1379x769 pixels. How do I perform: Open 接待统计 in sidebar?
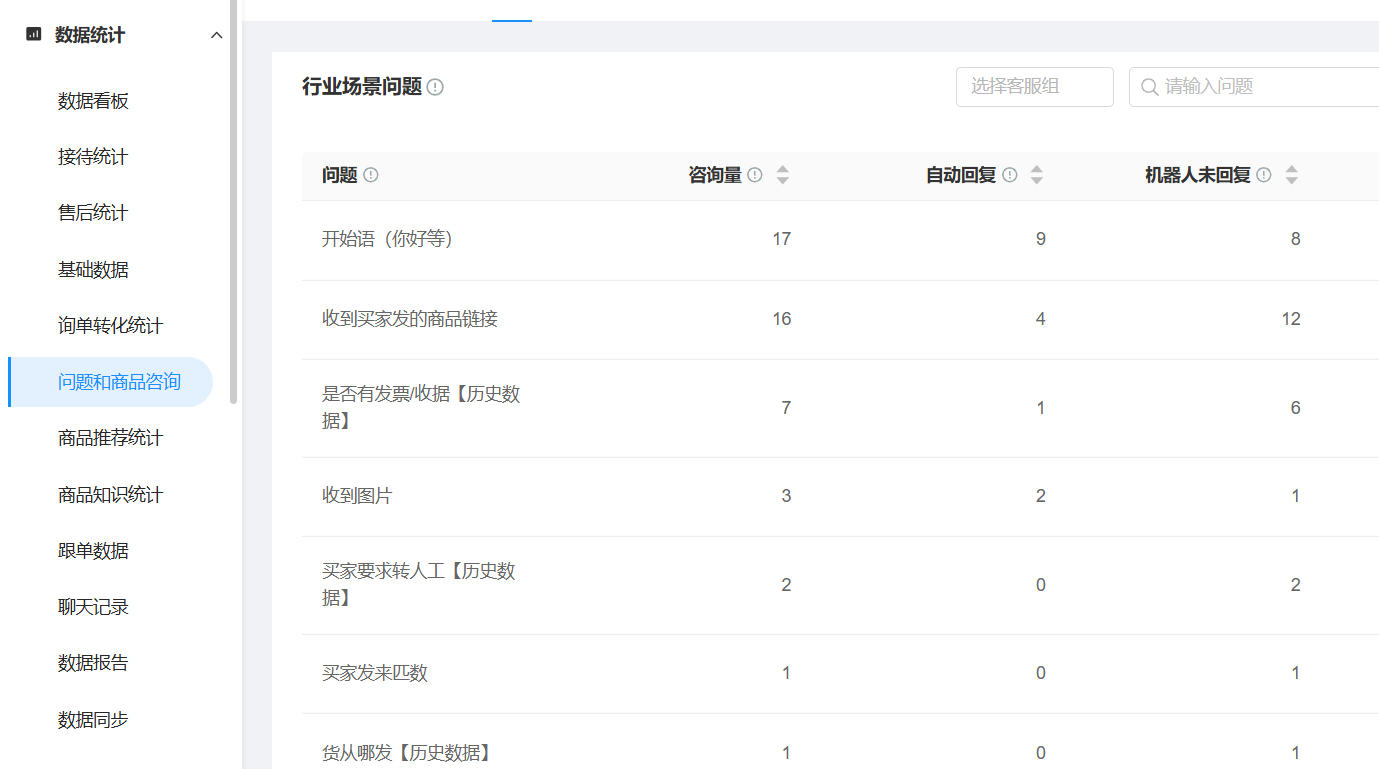coord(93,157)
